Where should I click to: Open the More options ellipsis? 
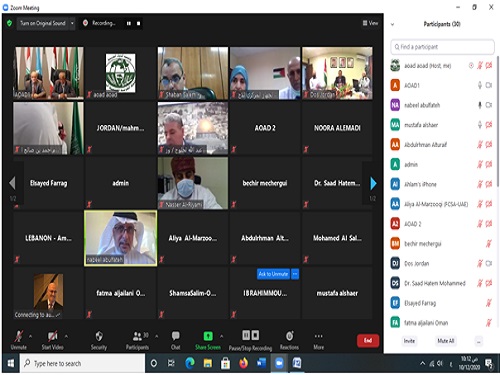click(318, 336)
